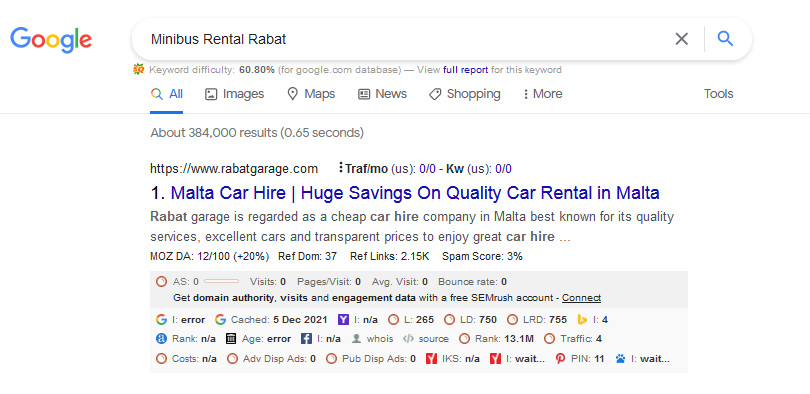810x394 pixels.
Task: Click the source link text
Action: pyautogui.click(x=433, y=339)
